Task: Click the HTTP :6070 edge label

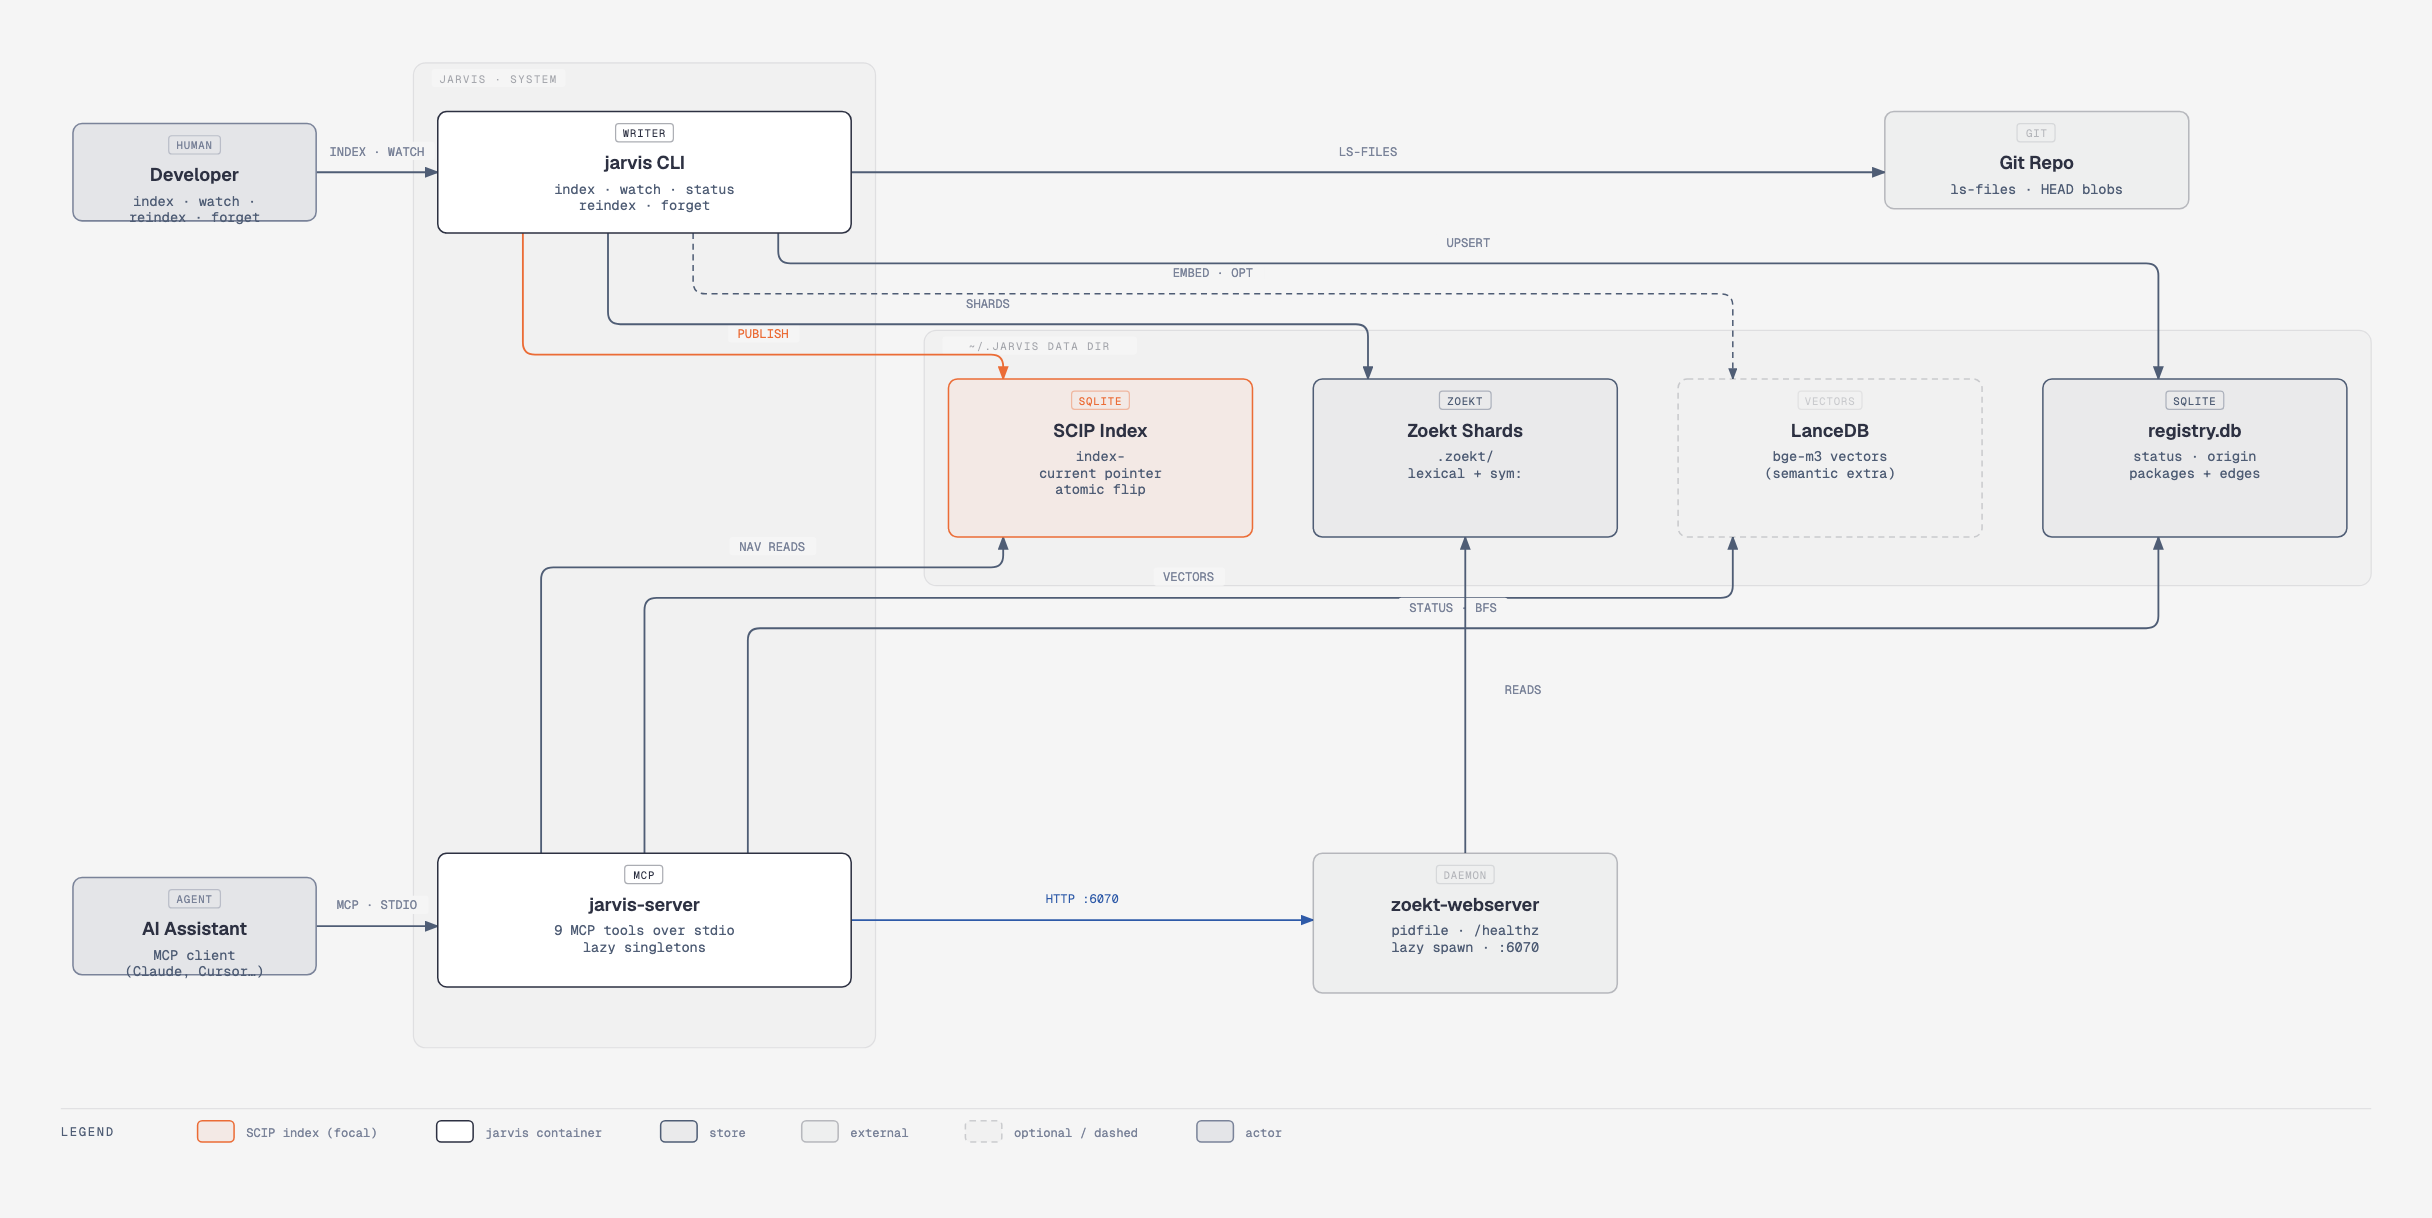Action: coord(1082,899)
